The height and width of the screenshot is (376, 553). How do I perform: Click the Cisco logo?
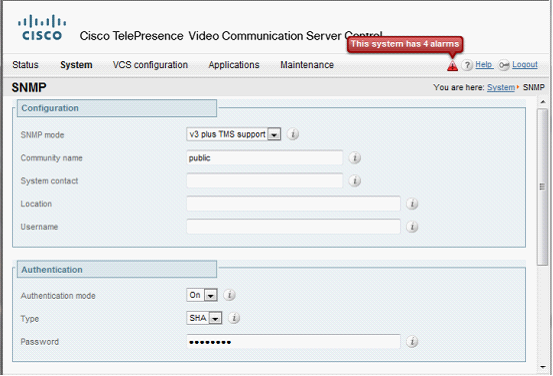click(42, 28)
